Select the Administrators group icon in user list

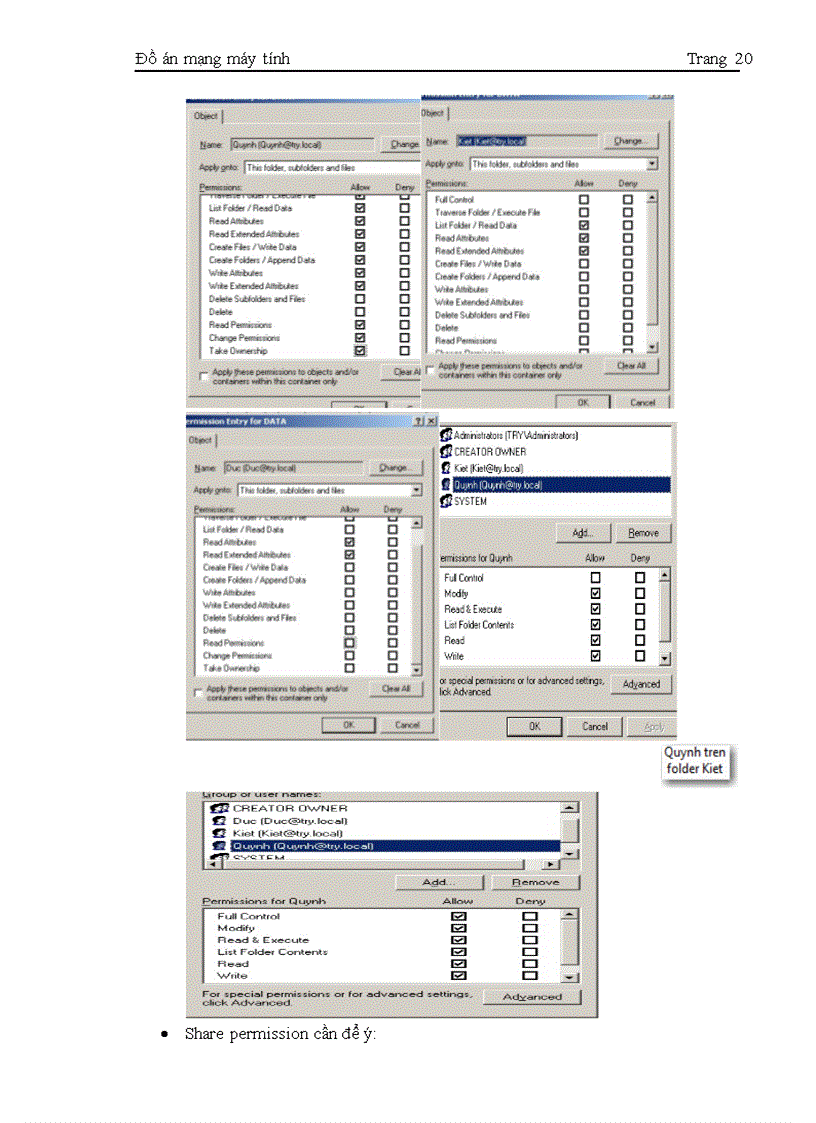point(446,436)
